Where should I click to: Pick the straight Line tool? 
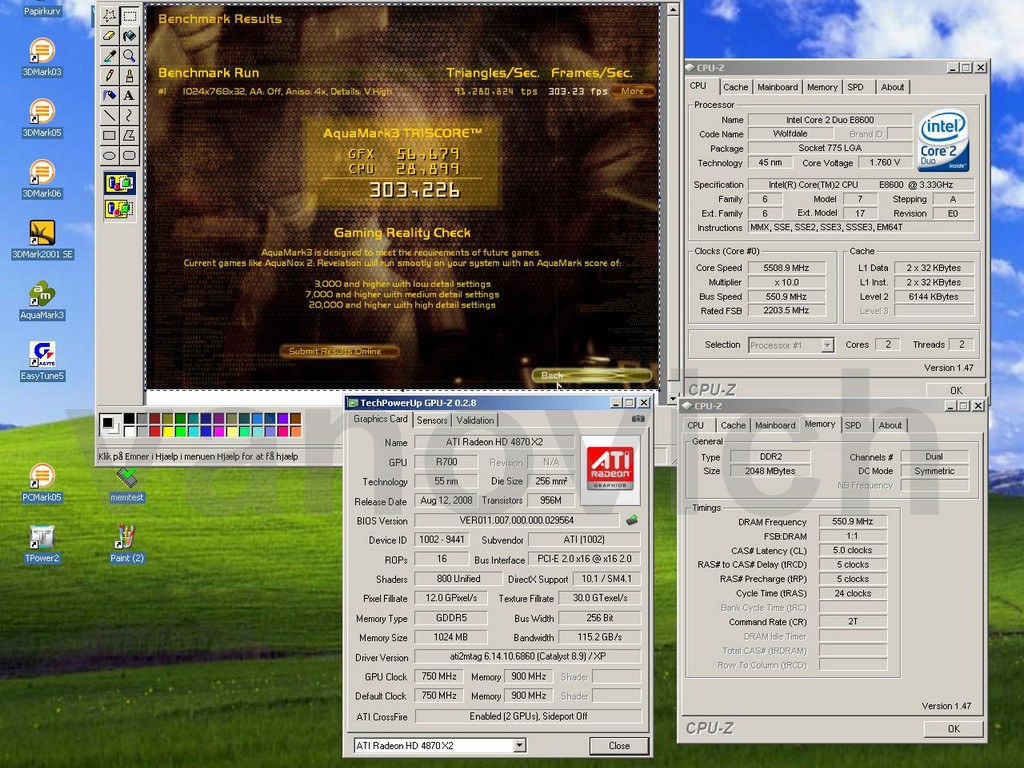pos(110,116)
